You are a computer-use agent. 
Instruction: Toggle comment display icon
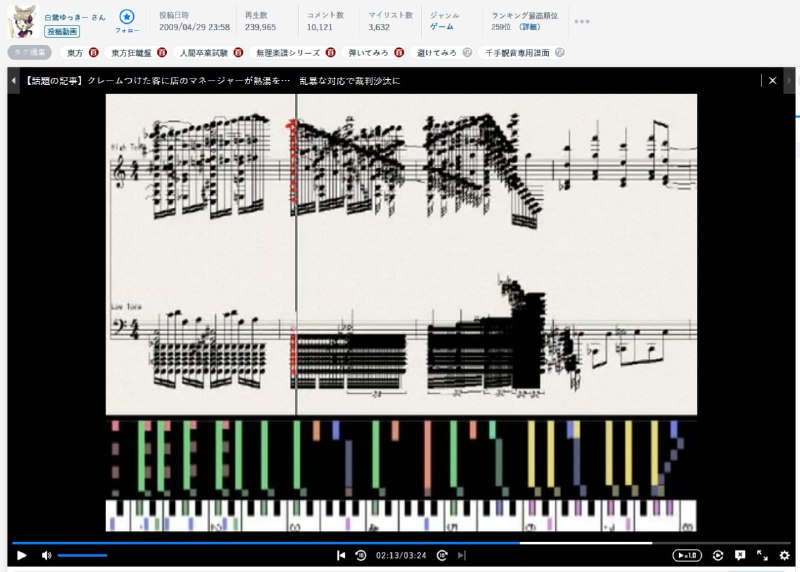740,555
